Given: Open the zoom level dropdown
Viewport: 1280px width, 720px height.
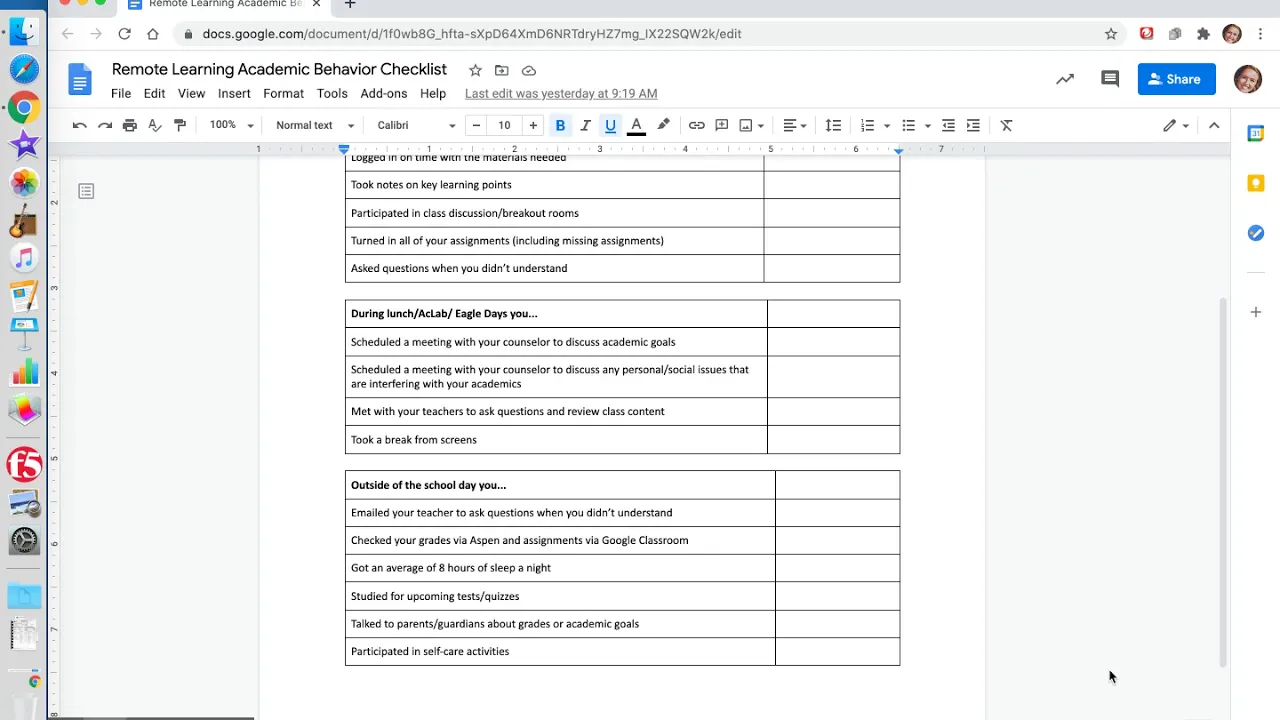Looking at the screenshot, I should (231, 125).
